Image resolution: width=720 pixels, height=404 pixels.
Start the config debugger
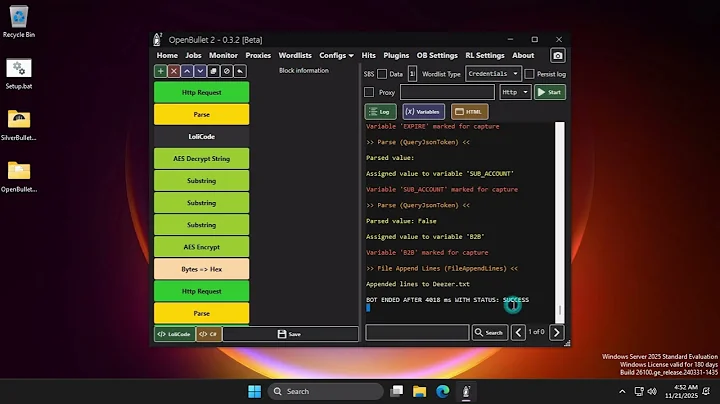point(550,92)
